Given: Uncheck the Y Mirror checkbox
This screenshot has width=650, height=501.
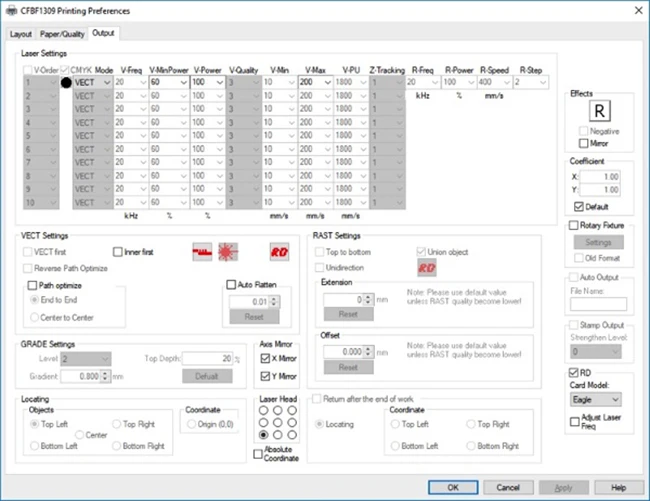Looking at the screenshot, I should tap(265, 376).
